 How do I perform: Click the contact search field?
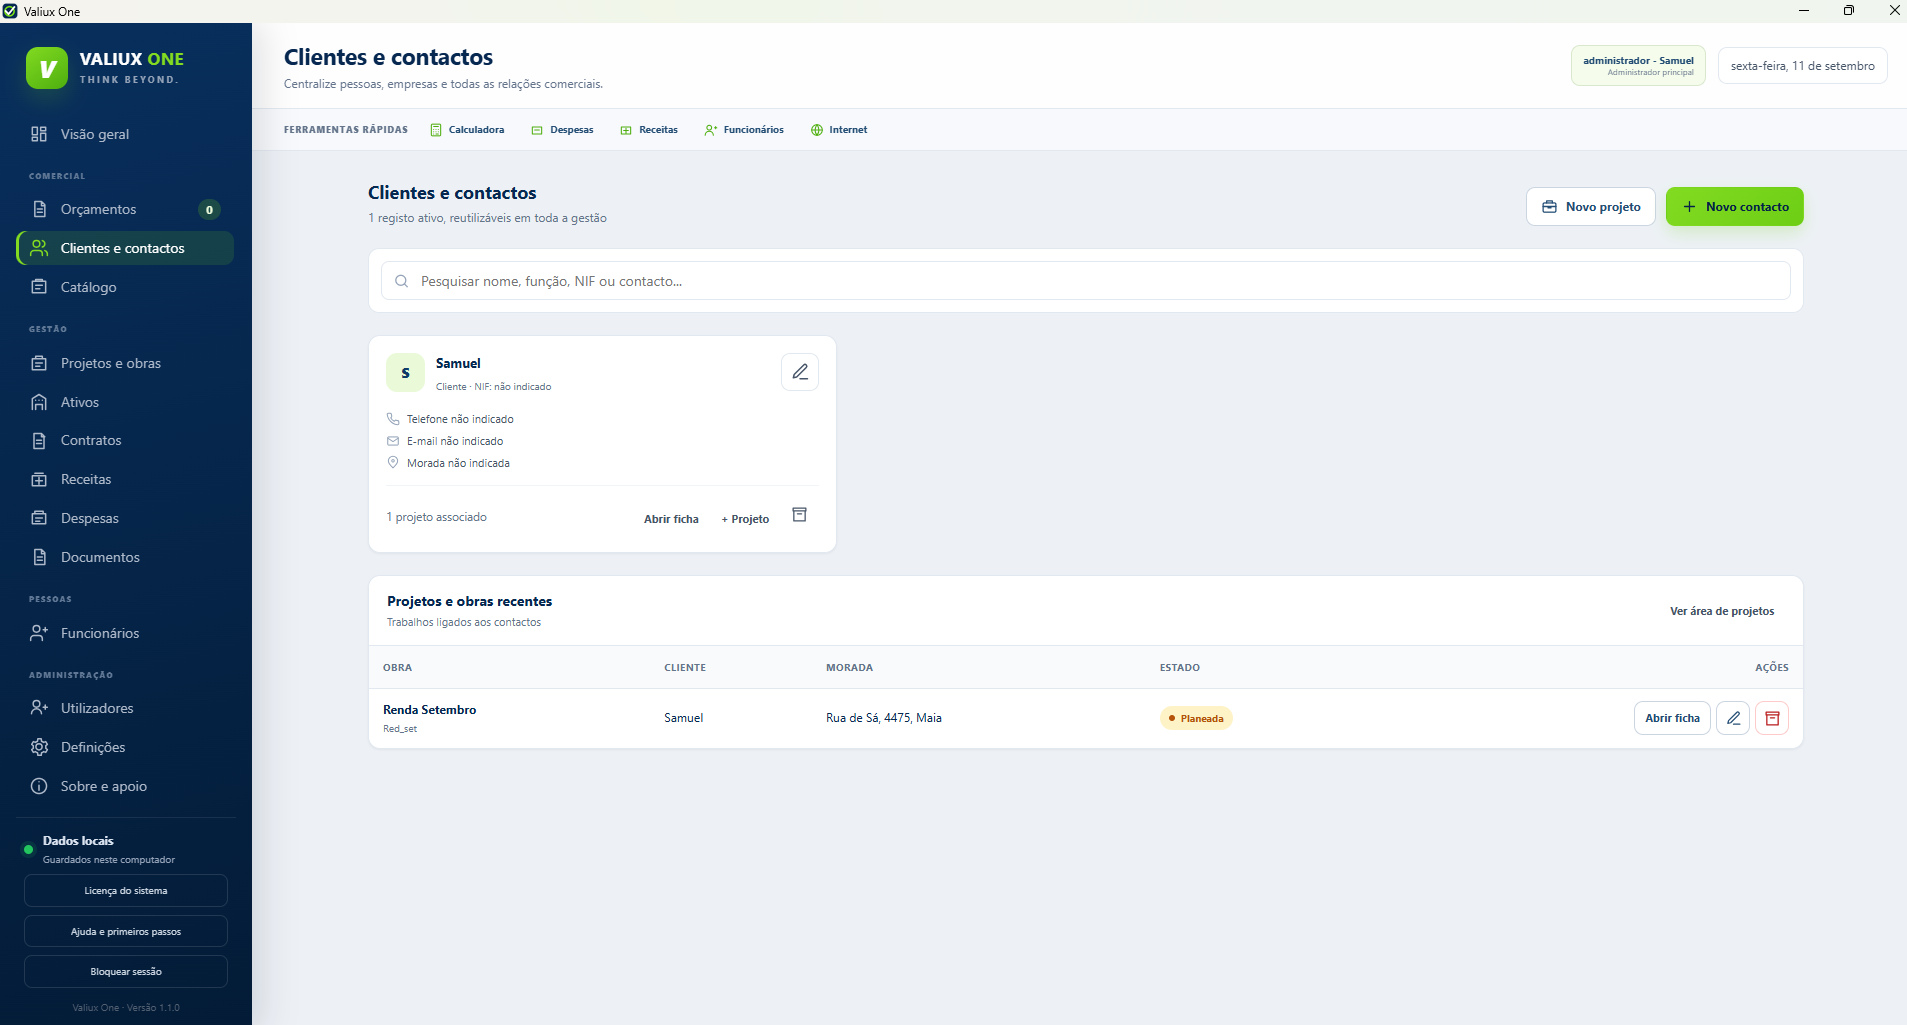[x=1086, y=281]
